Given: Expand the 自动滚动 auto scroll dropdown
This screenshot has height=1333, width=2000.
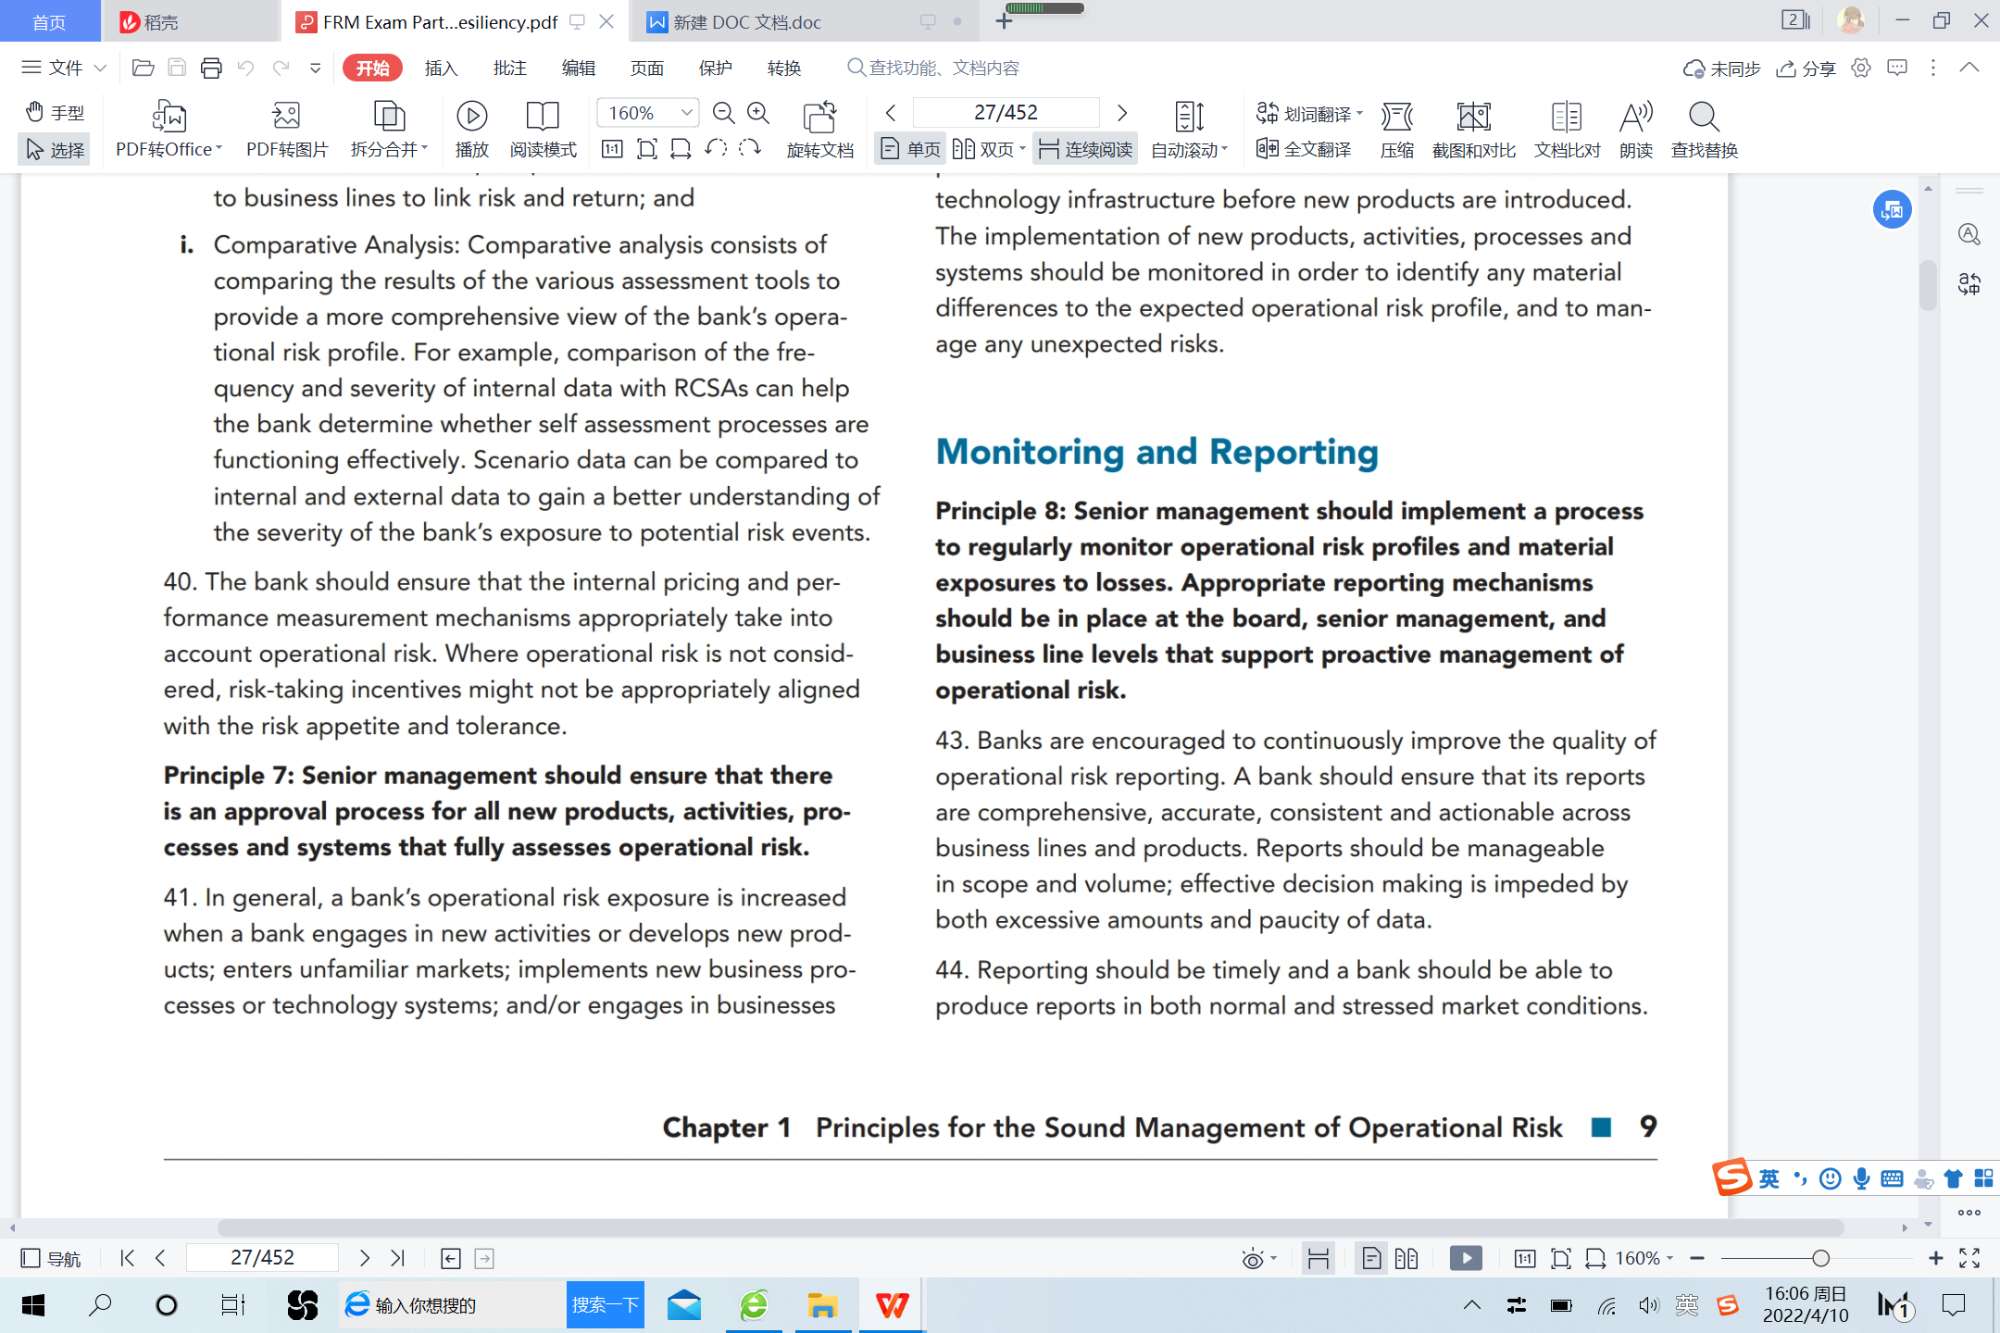Looking at the screenshot, I should [1189, 149].
